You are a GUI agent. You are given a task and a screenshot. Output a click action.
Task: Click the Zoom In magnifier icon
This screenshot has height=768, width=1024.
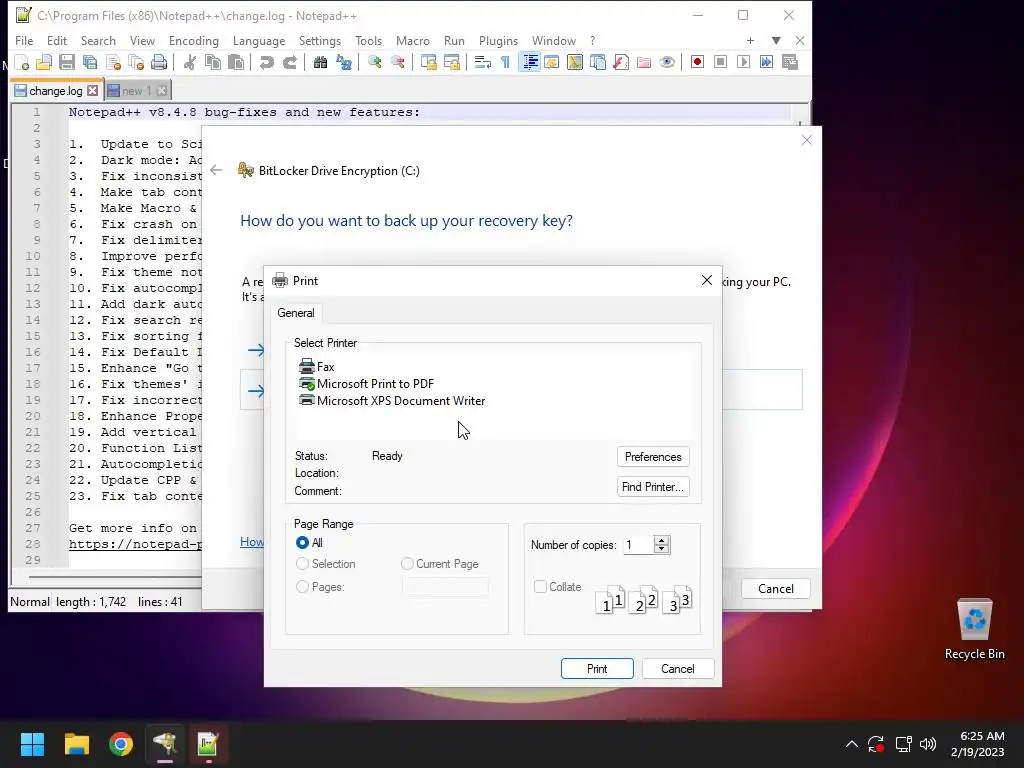(374, 62)
